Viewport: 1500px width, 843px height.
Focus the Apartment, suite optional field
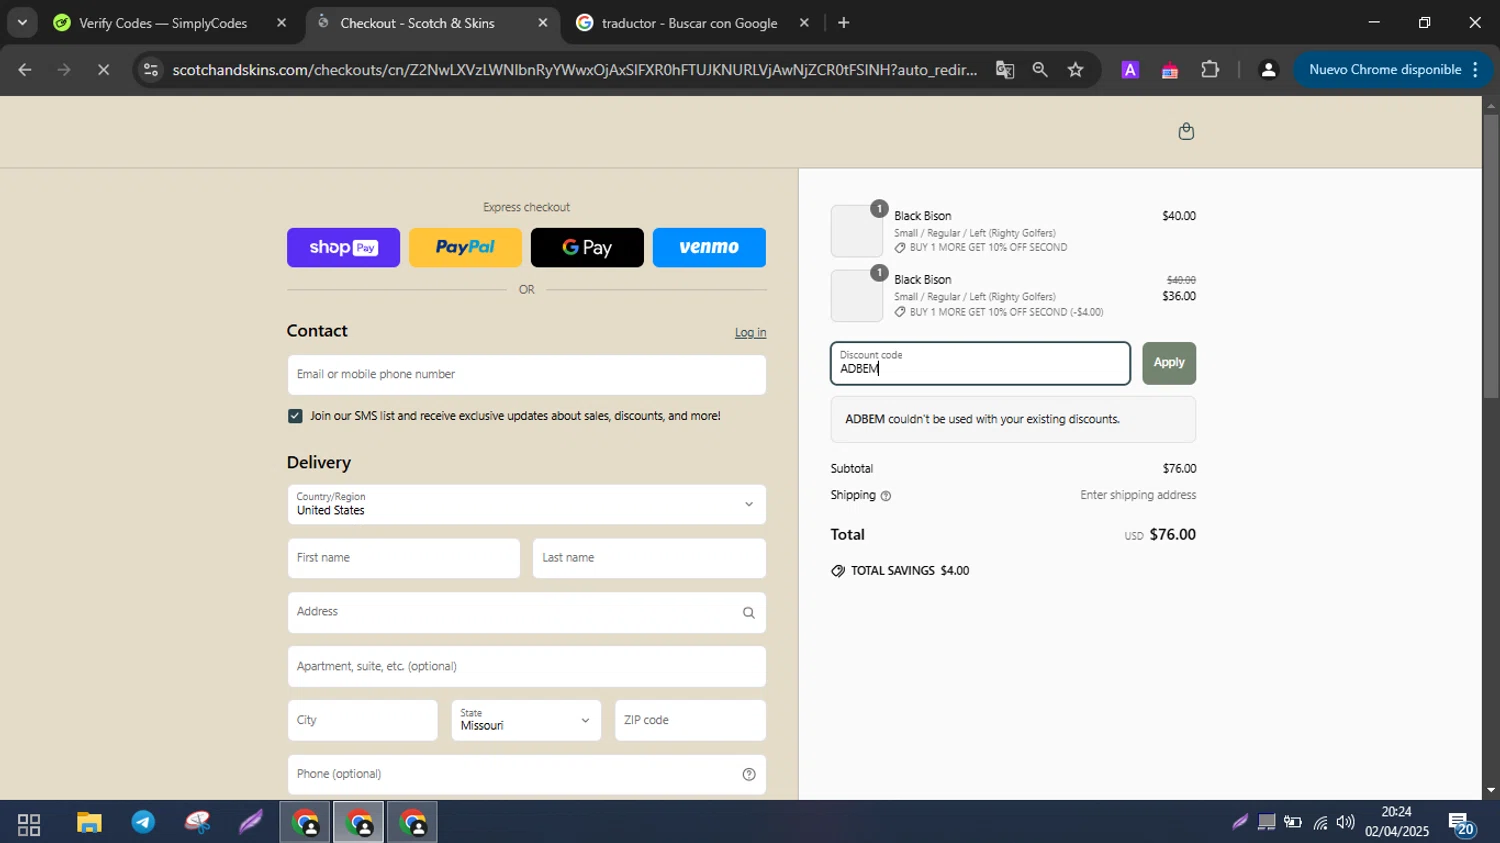[527, 666]
